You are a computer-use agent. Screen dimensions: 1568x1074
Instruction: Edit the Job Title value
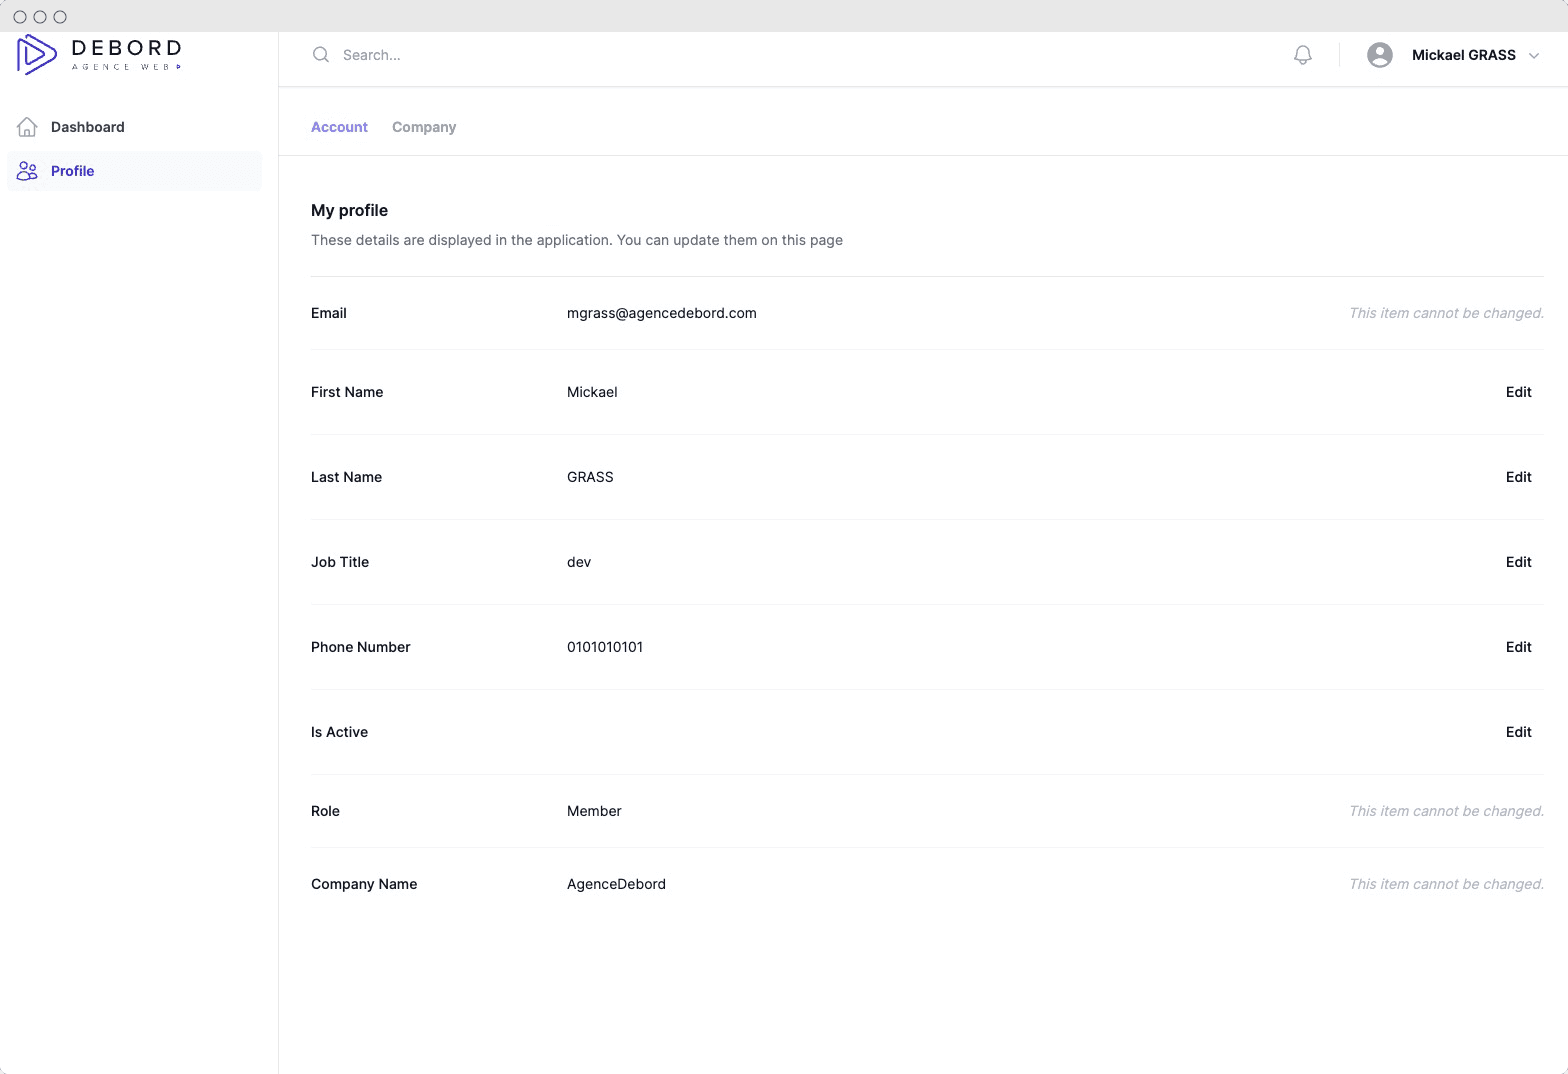tap(1518, 562)
